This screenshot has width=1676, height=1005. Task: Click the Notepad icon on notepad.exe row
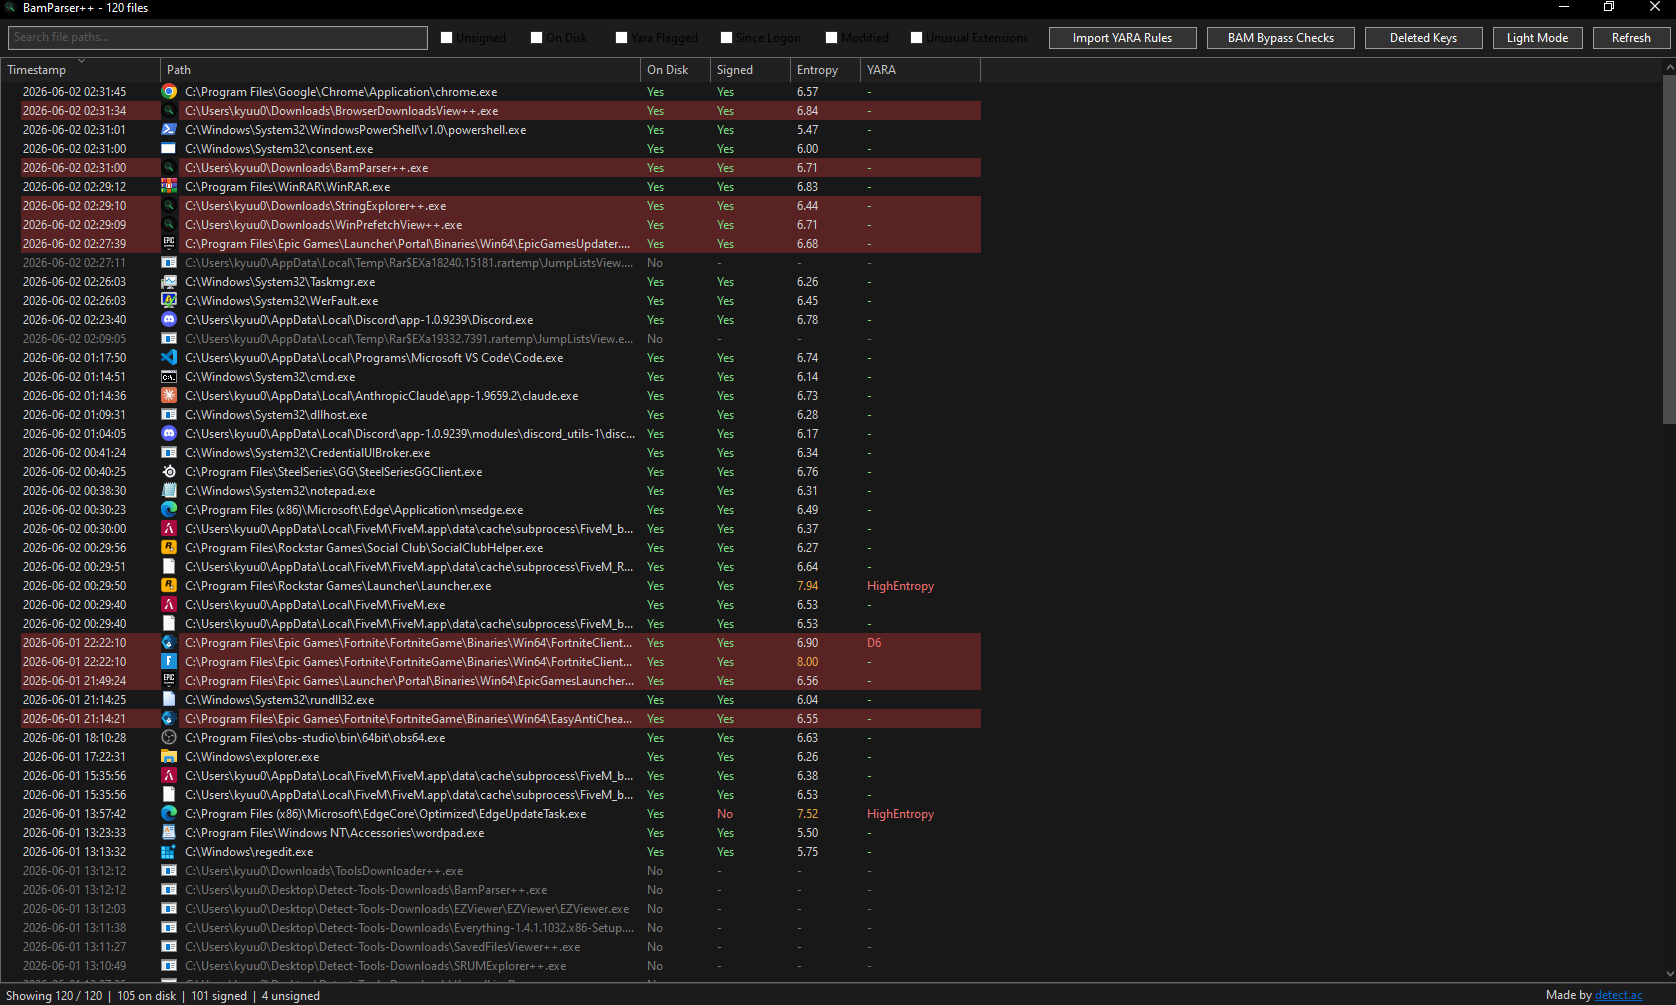(169, 491)
